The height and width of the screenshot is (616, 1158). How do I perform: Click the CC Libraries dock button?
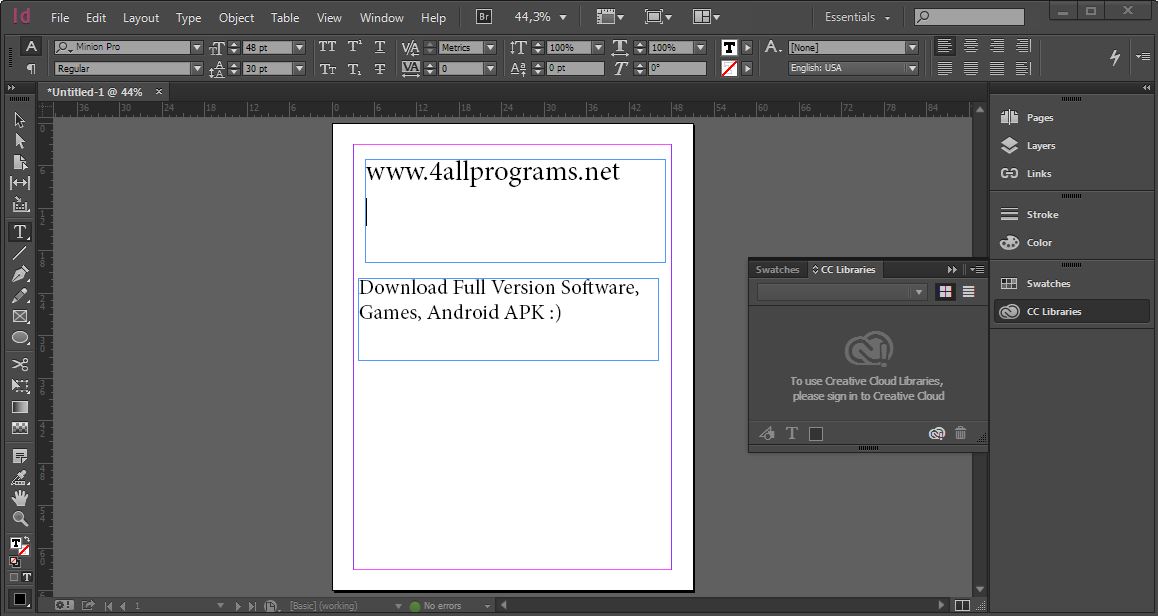1072,312
